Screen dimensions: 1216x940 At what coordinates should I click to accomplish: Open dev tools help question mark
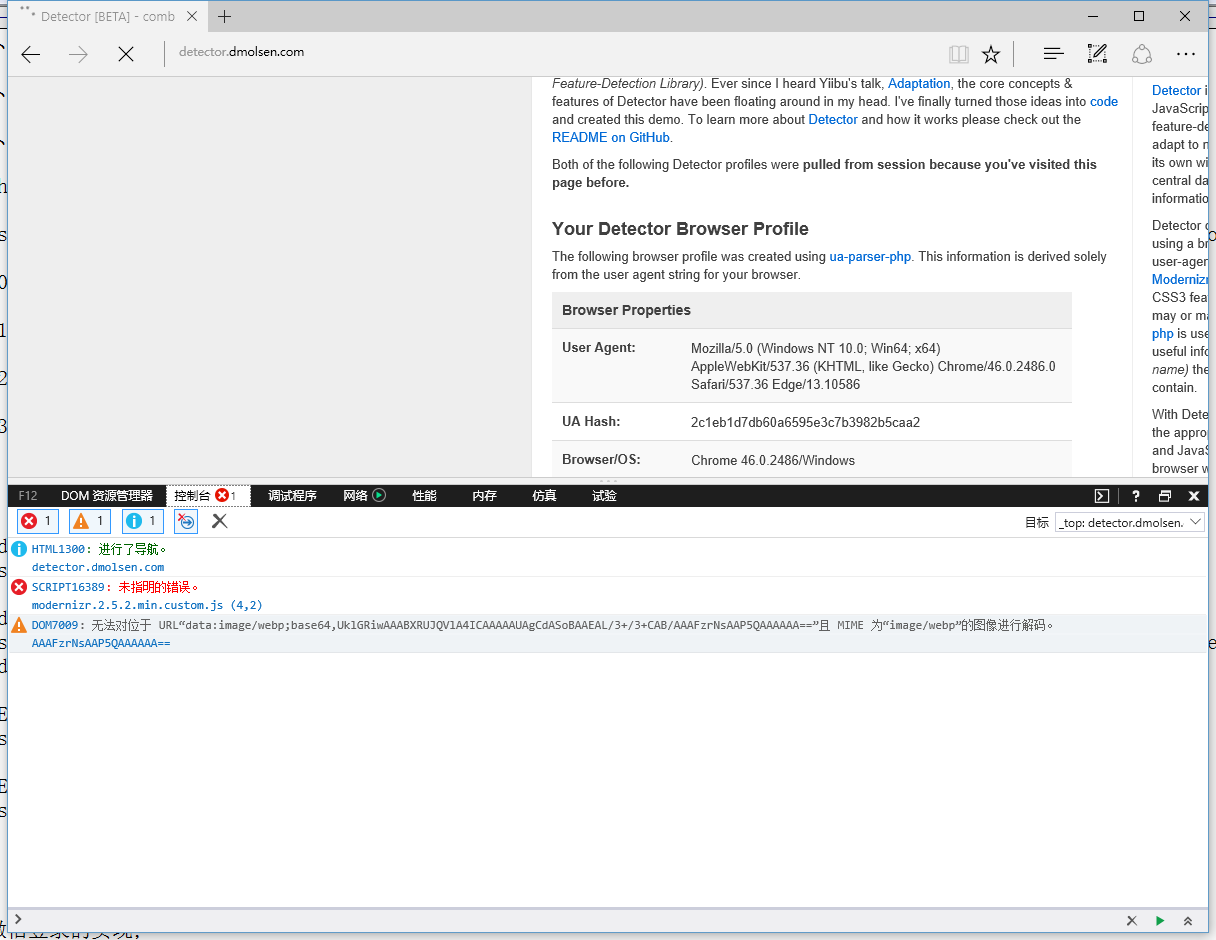coord(1135,496)
